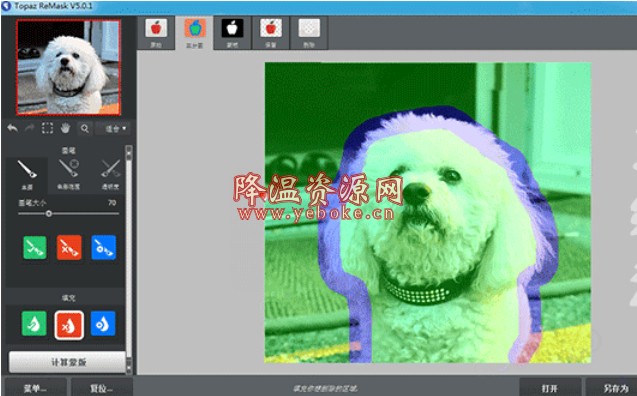The width and height of the screenshot is (637, 396).
Task: Select the red fill-to-cut bucket
Action: point(69,325)
